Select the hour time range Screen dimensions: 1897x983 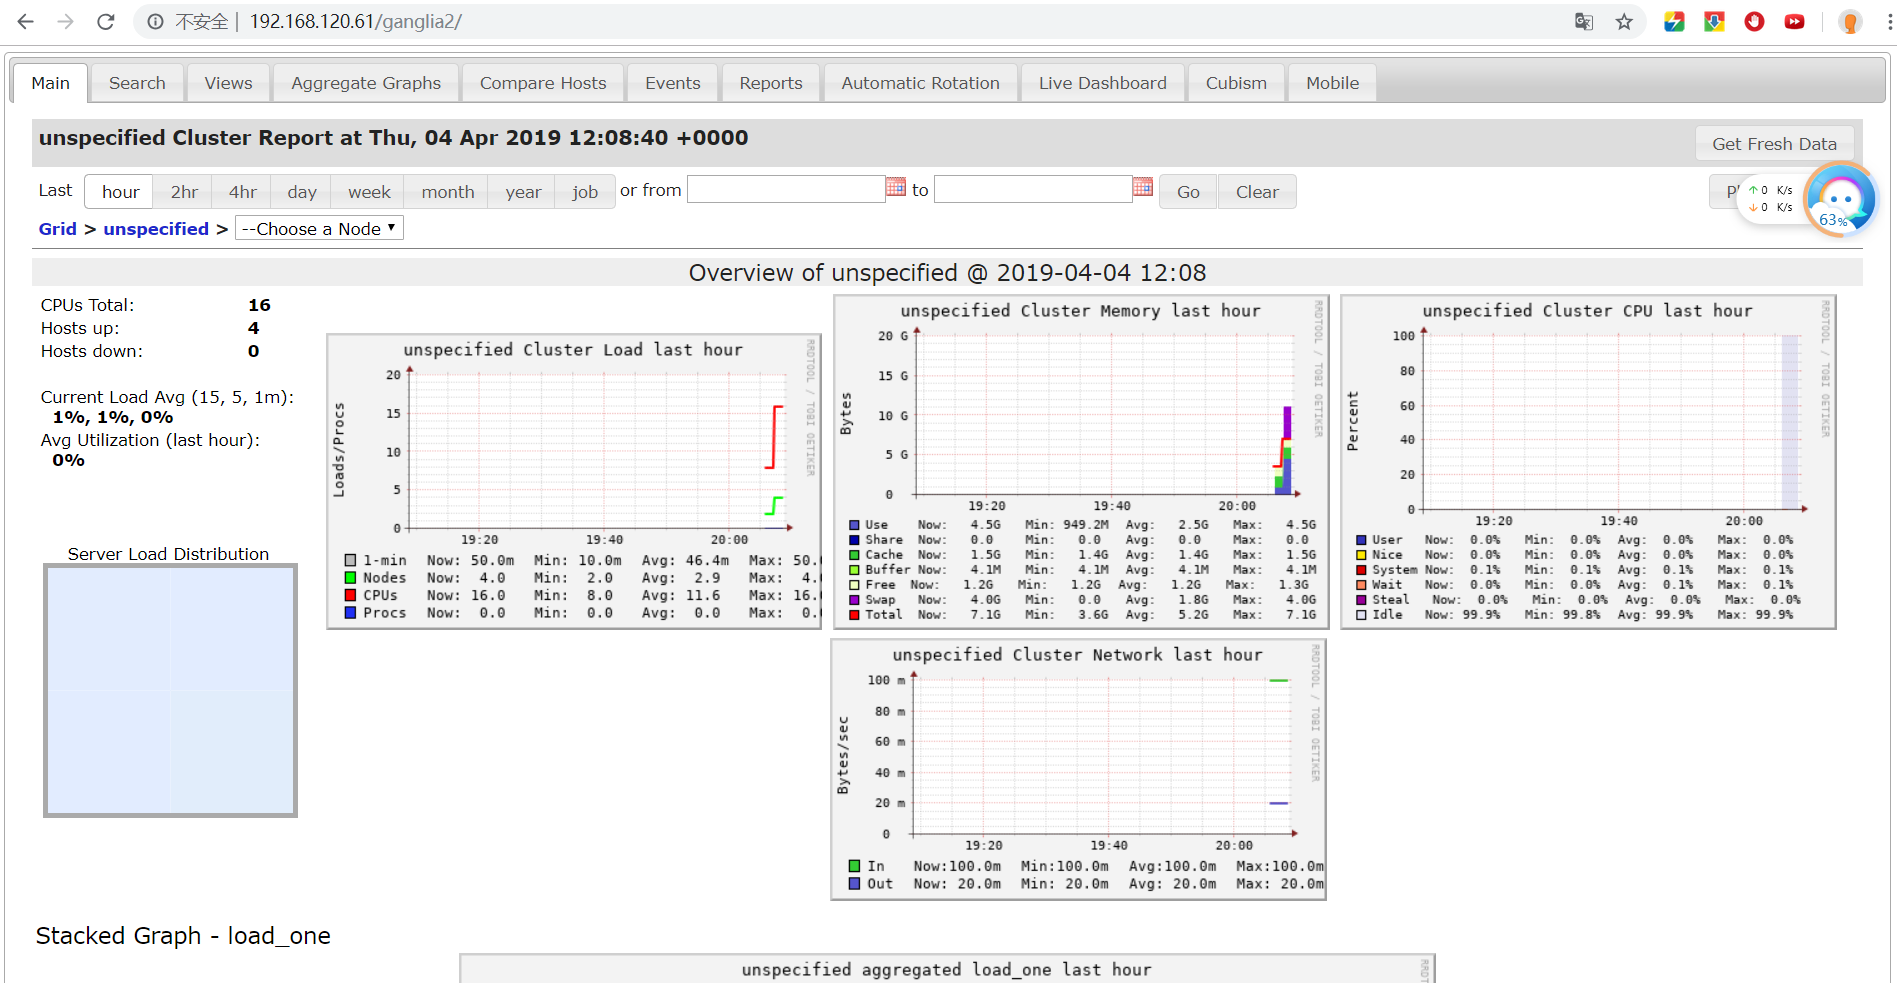(x=120, y=192)
